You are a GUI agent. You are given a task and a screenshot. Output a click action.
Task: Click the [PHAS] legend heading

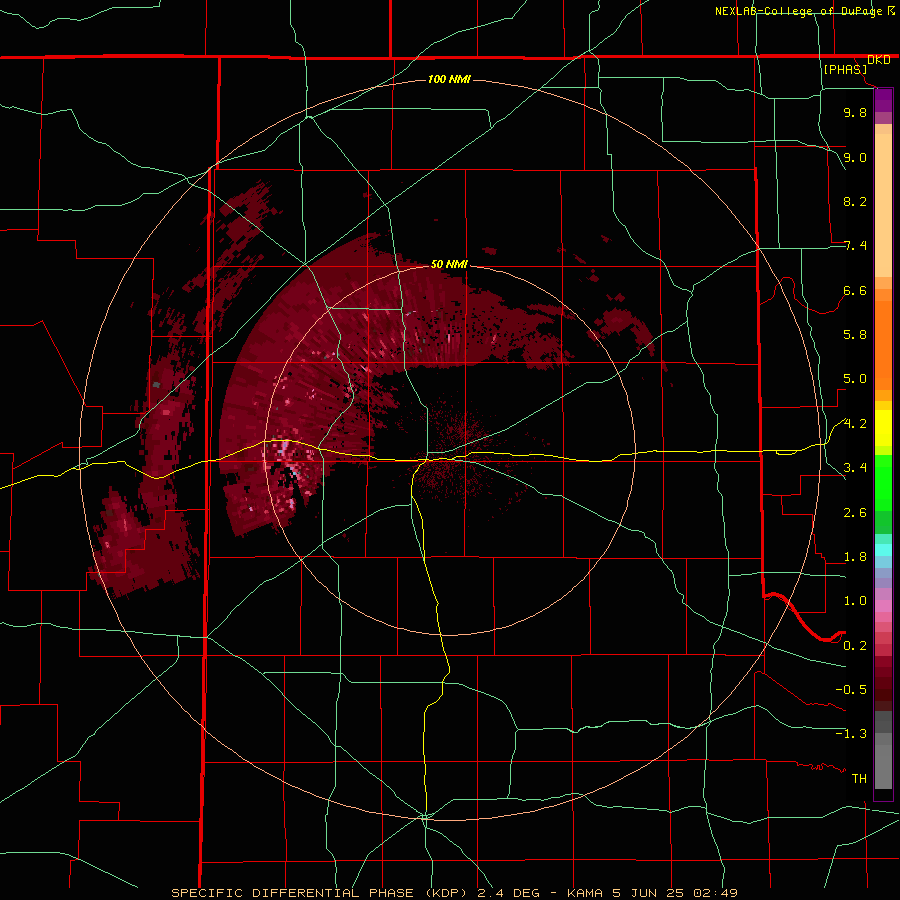pos(845,69)
